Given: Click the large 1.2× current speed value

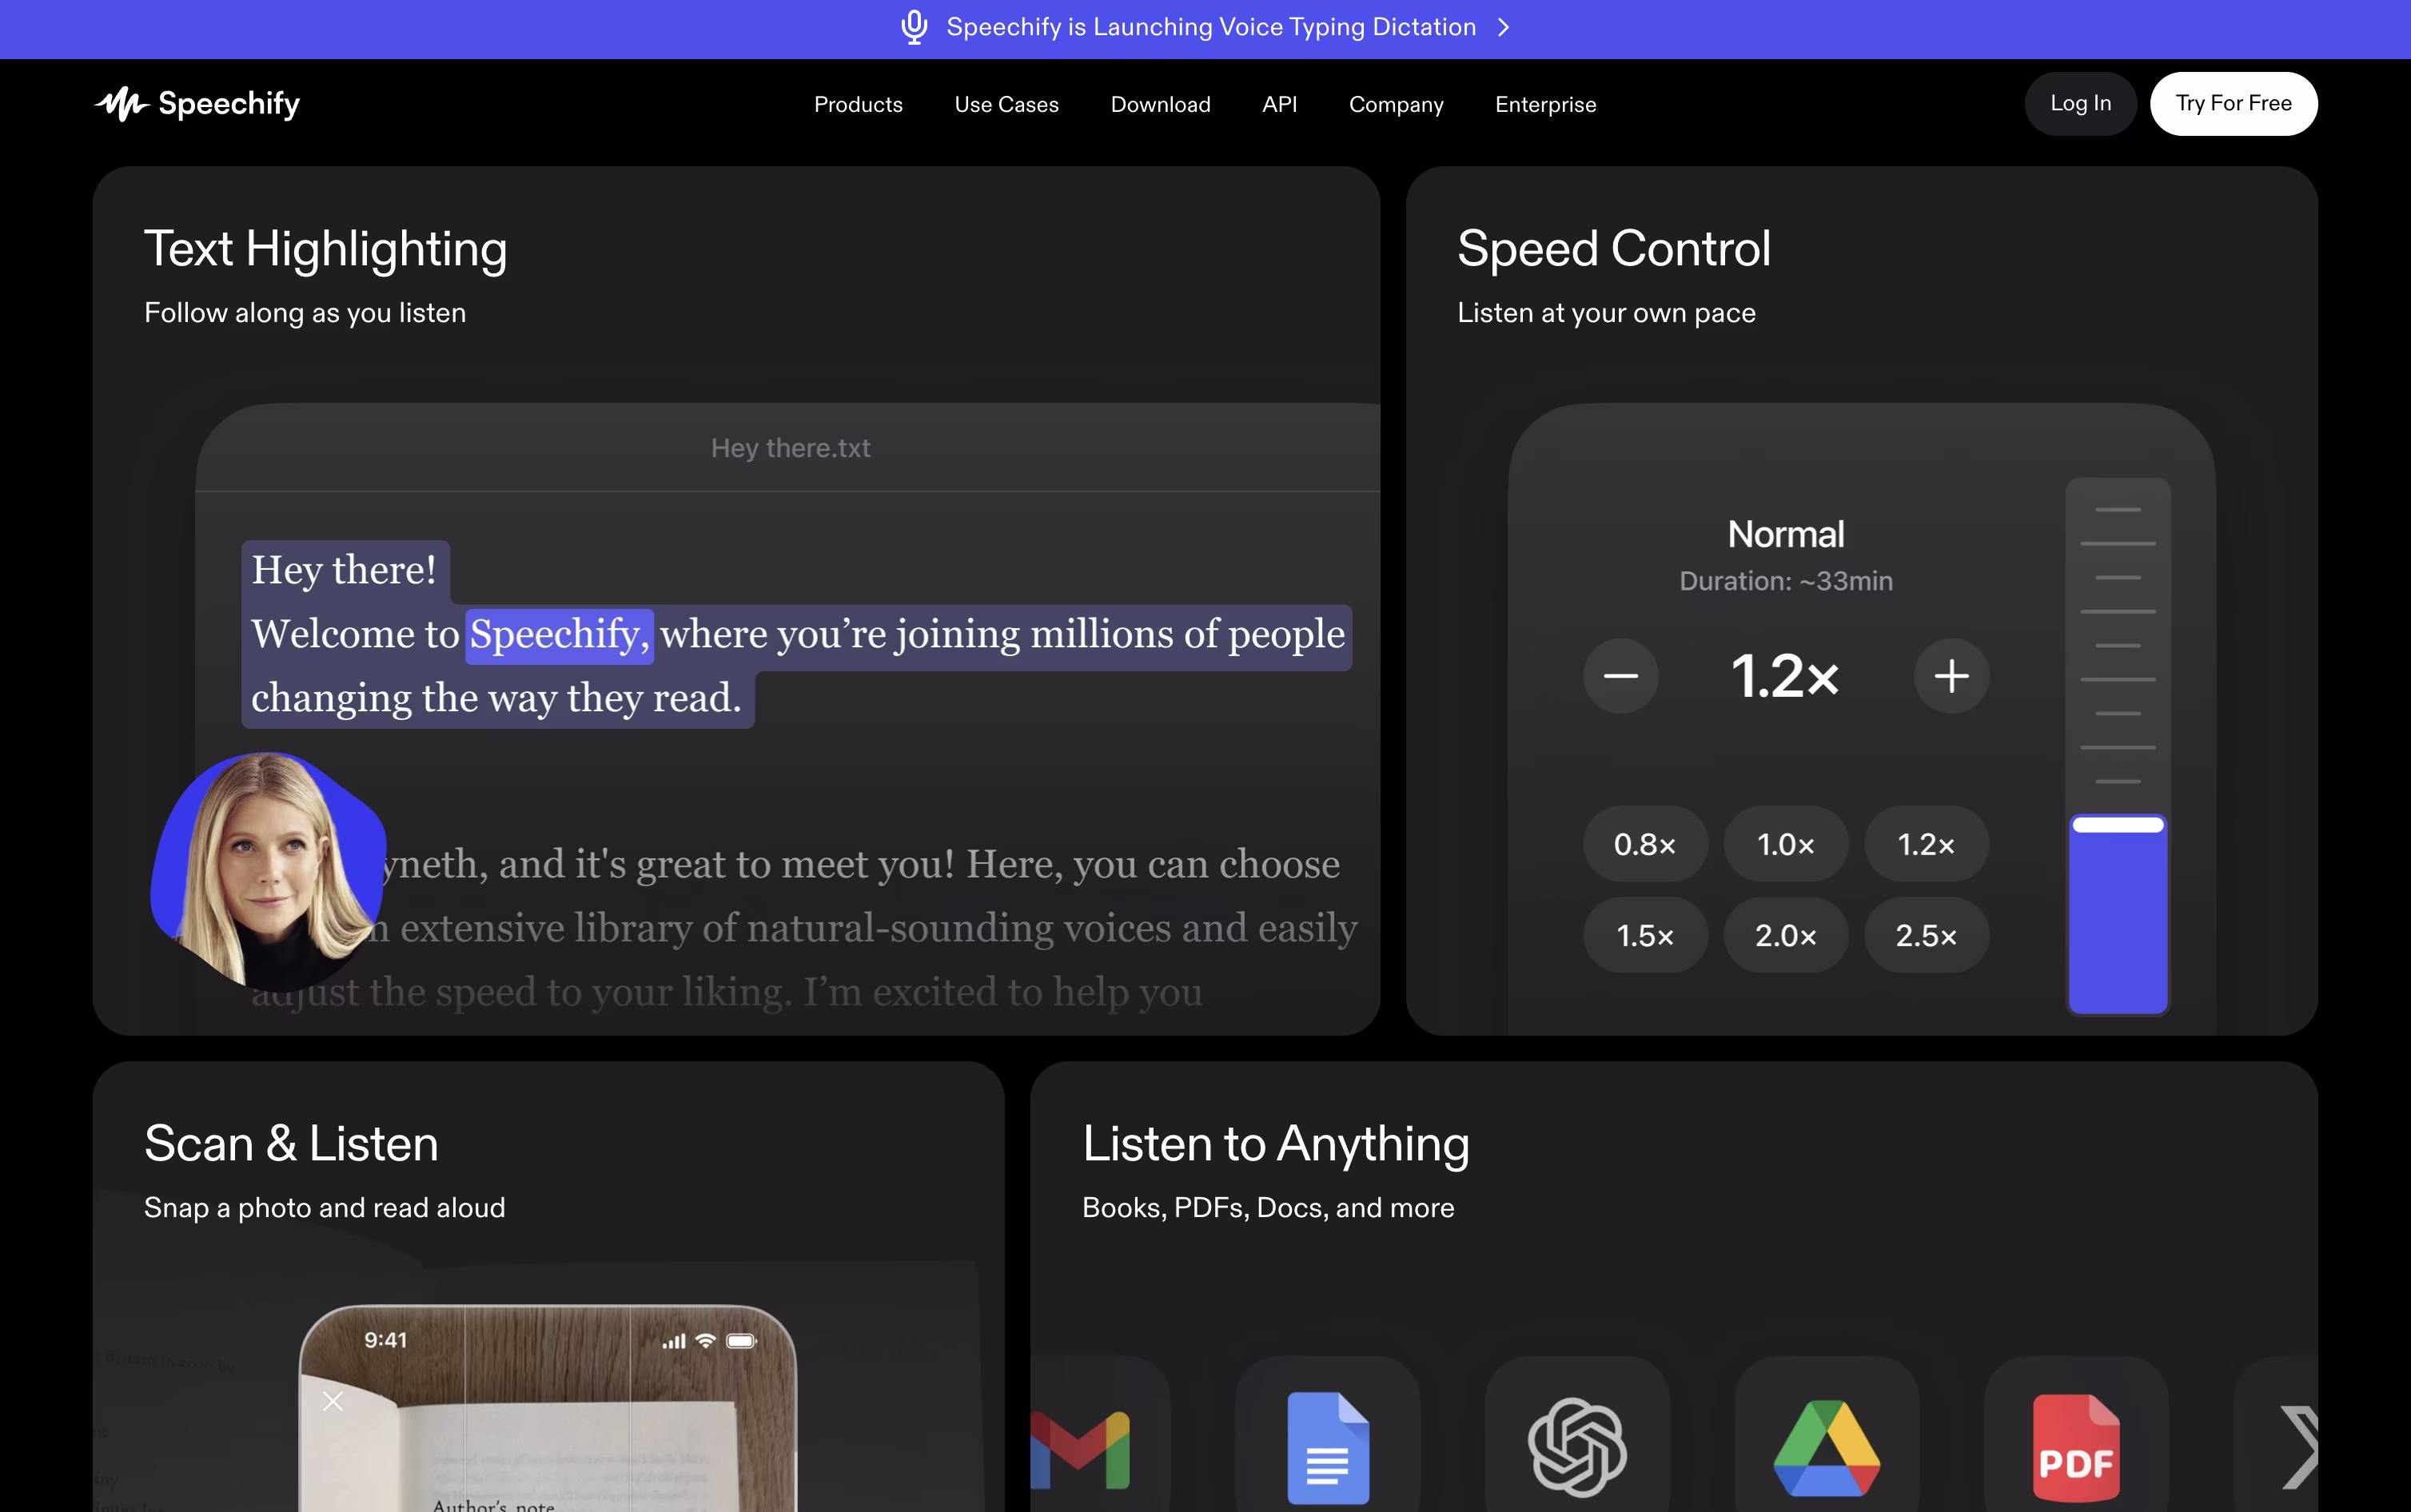Looking at the screenshot, I should (x=1785, y=676).
